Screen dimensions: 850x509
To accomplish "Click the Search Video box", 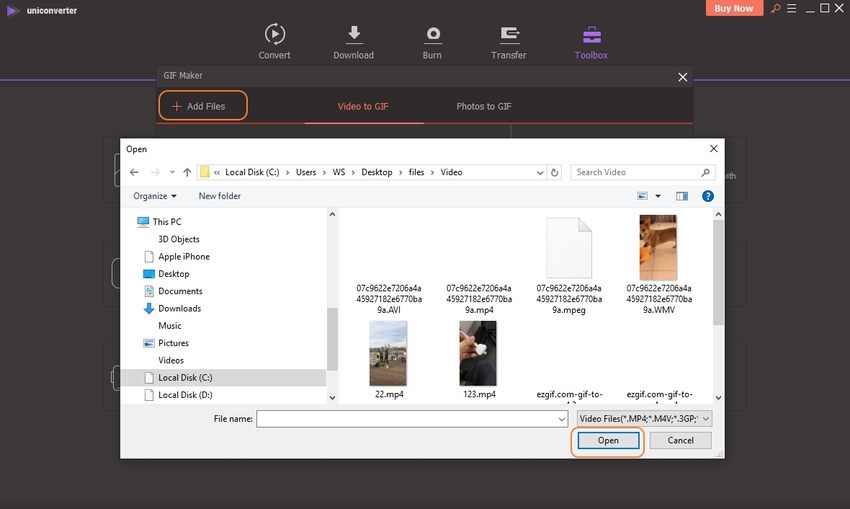I will pos(636,172).
